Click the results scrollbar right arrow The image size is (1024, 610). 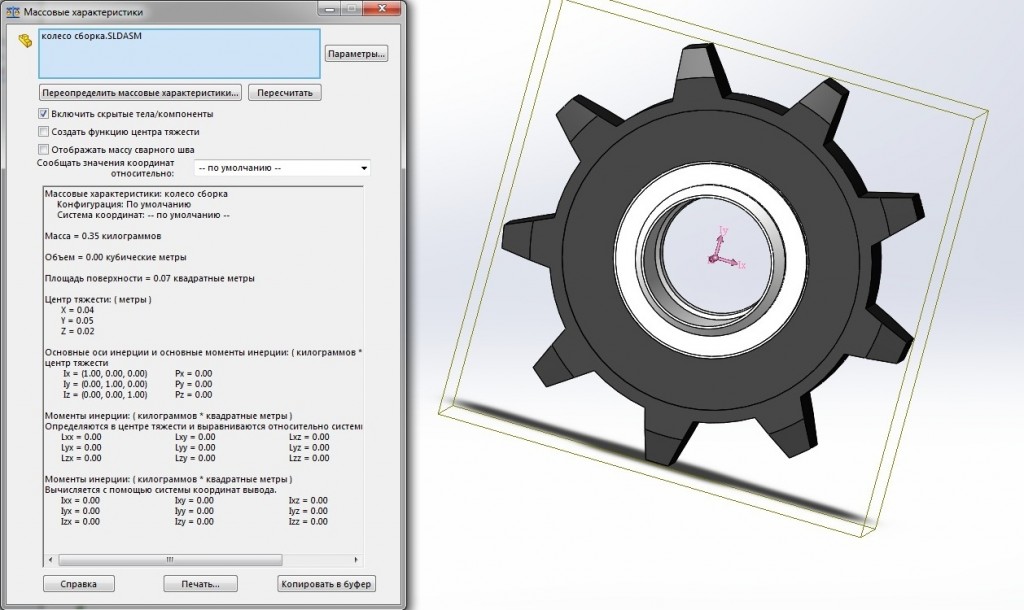356,560
